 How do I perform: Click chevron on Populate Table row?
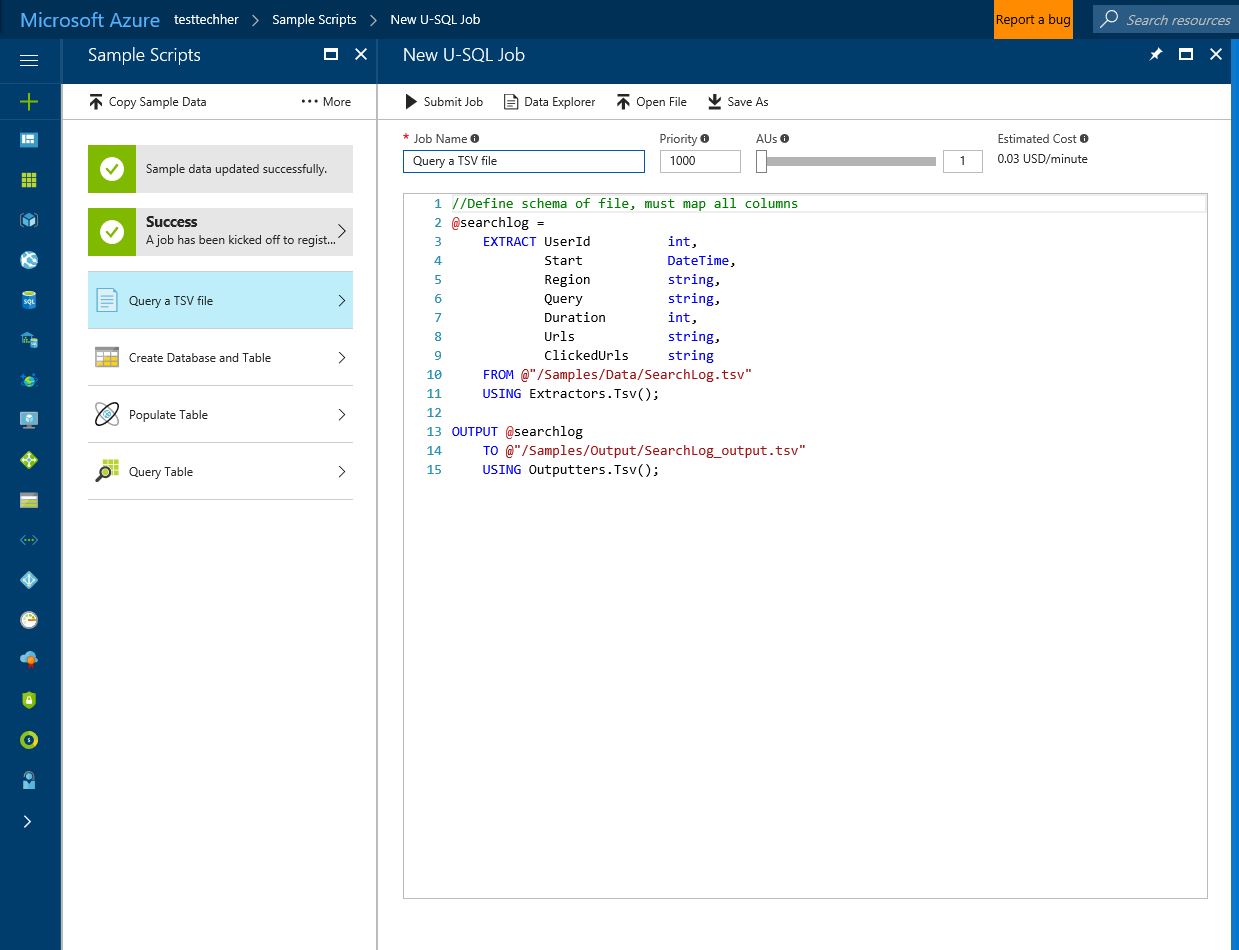pyautogui.click(x=342, y=414)
